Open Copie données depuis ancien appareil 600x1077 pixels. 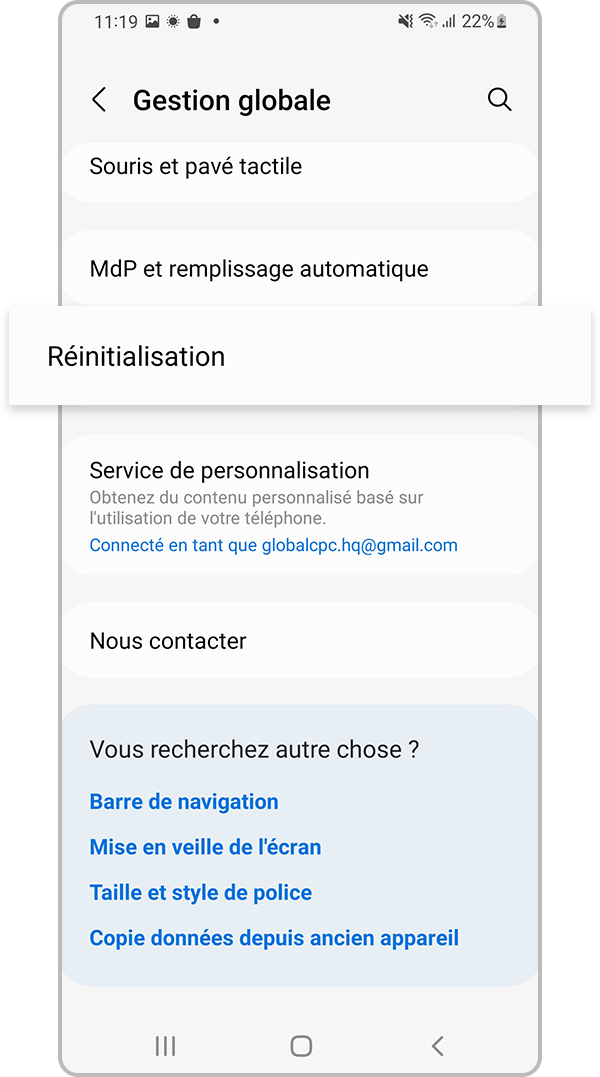[x=274, y=938]
